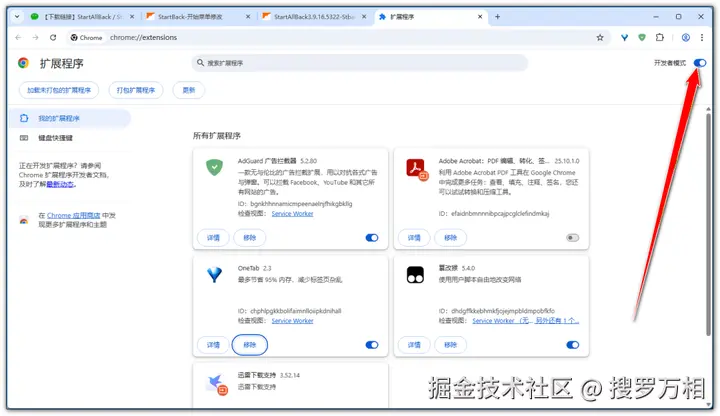The width and height of the screenshot is (720, 416).
Task: Close the StartBack start menu tab
Action: (248, 17)
